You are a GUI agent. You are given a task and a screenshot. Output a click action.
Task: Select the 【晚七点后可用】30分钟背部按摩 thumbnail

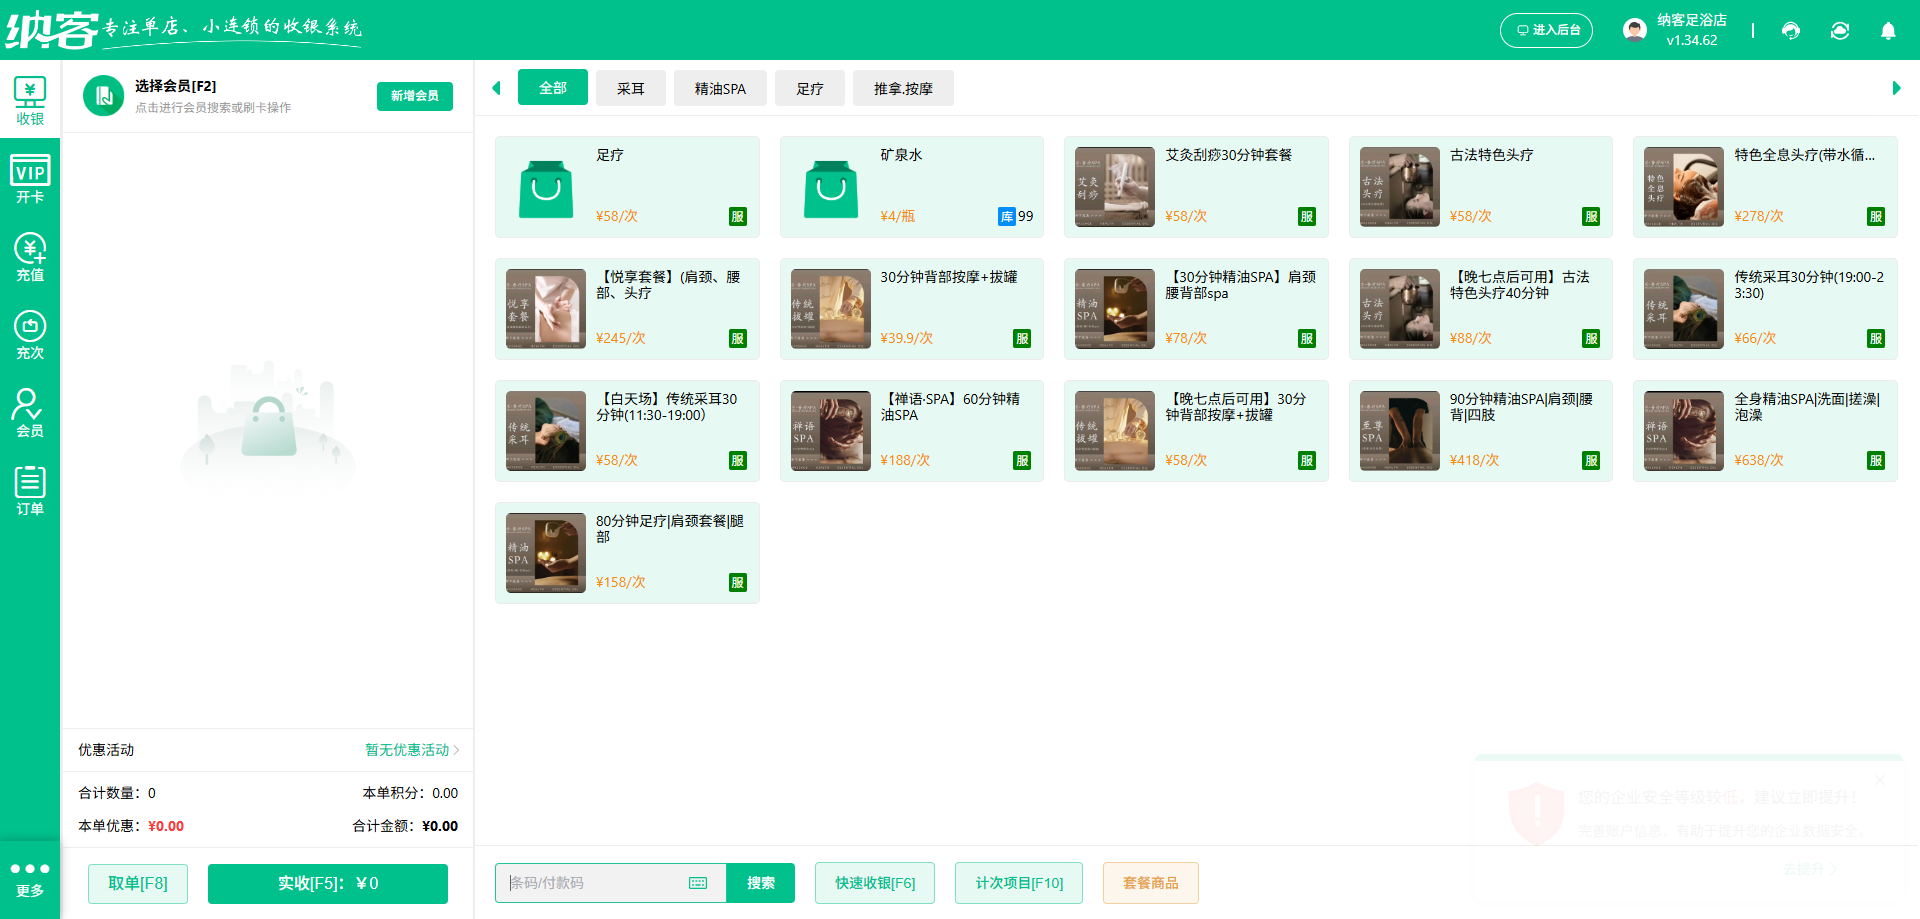[1115, 431]
